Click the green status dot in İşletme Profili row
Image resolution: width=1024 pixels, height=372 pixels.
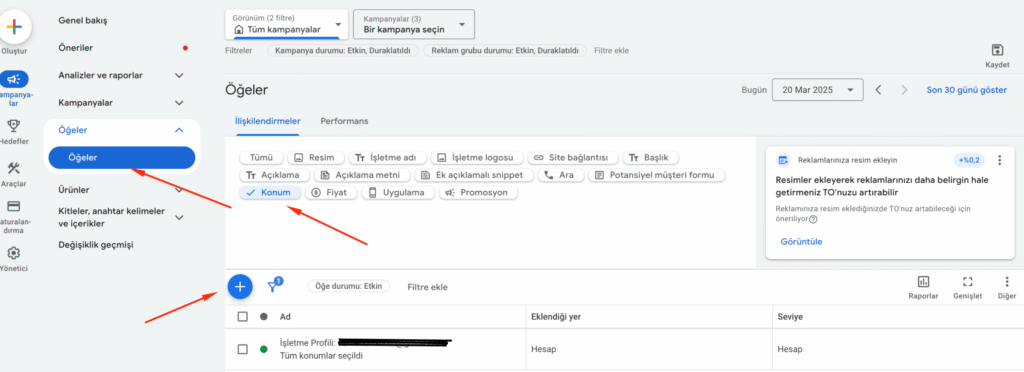264,349
